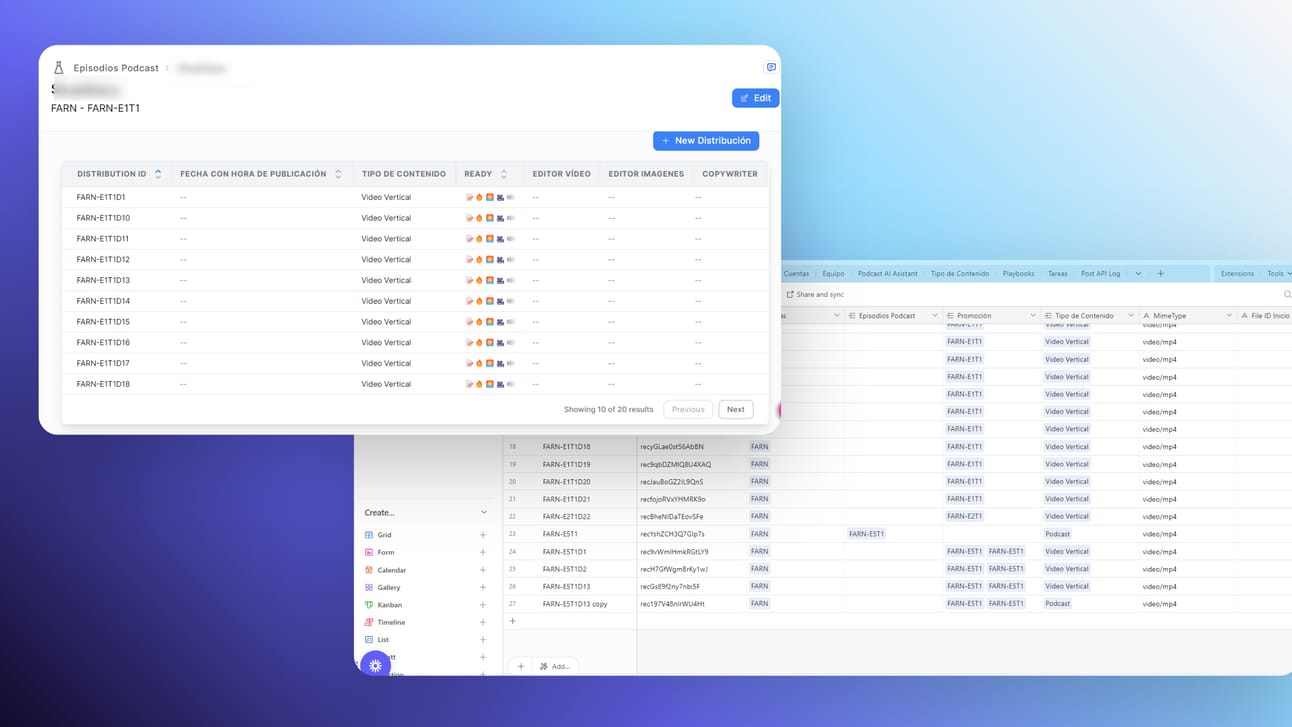Click the Edit button
The width and height of the screenshot is (1292, 727).
pyautogui.click(x=755, y=98)
